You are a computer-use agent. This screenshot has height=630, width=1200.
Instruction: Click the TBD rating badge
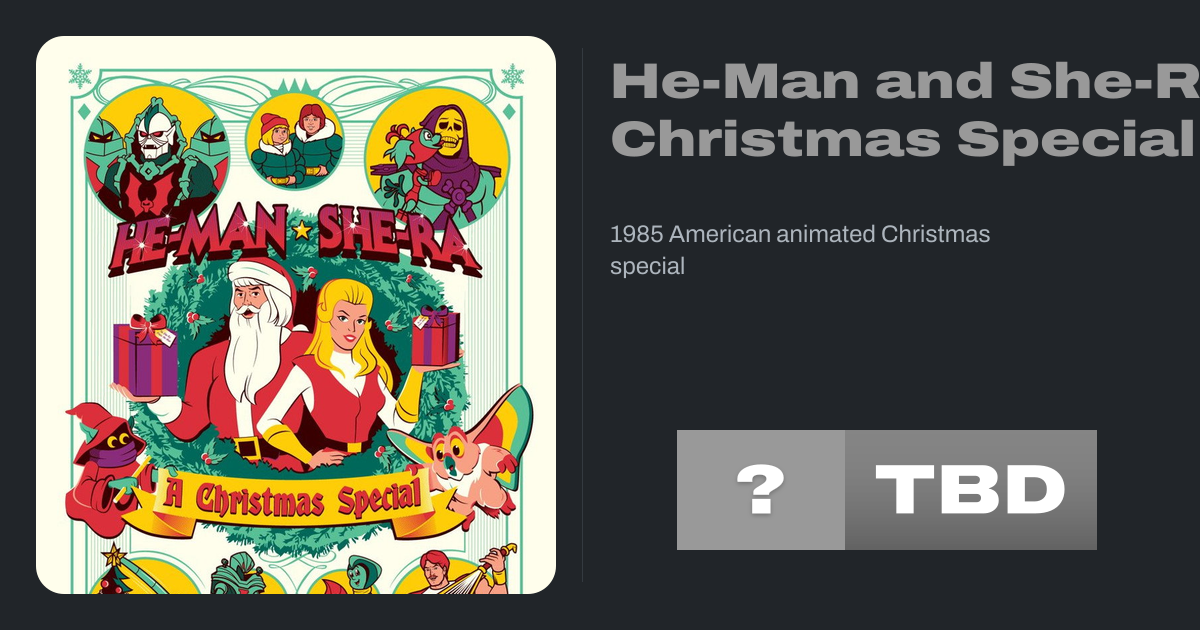971,490
